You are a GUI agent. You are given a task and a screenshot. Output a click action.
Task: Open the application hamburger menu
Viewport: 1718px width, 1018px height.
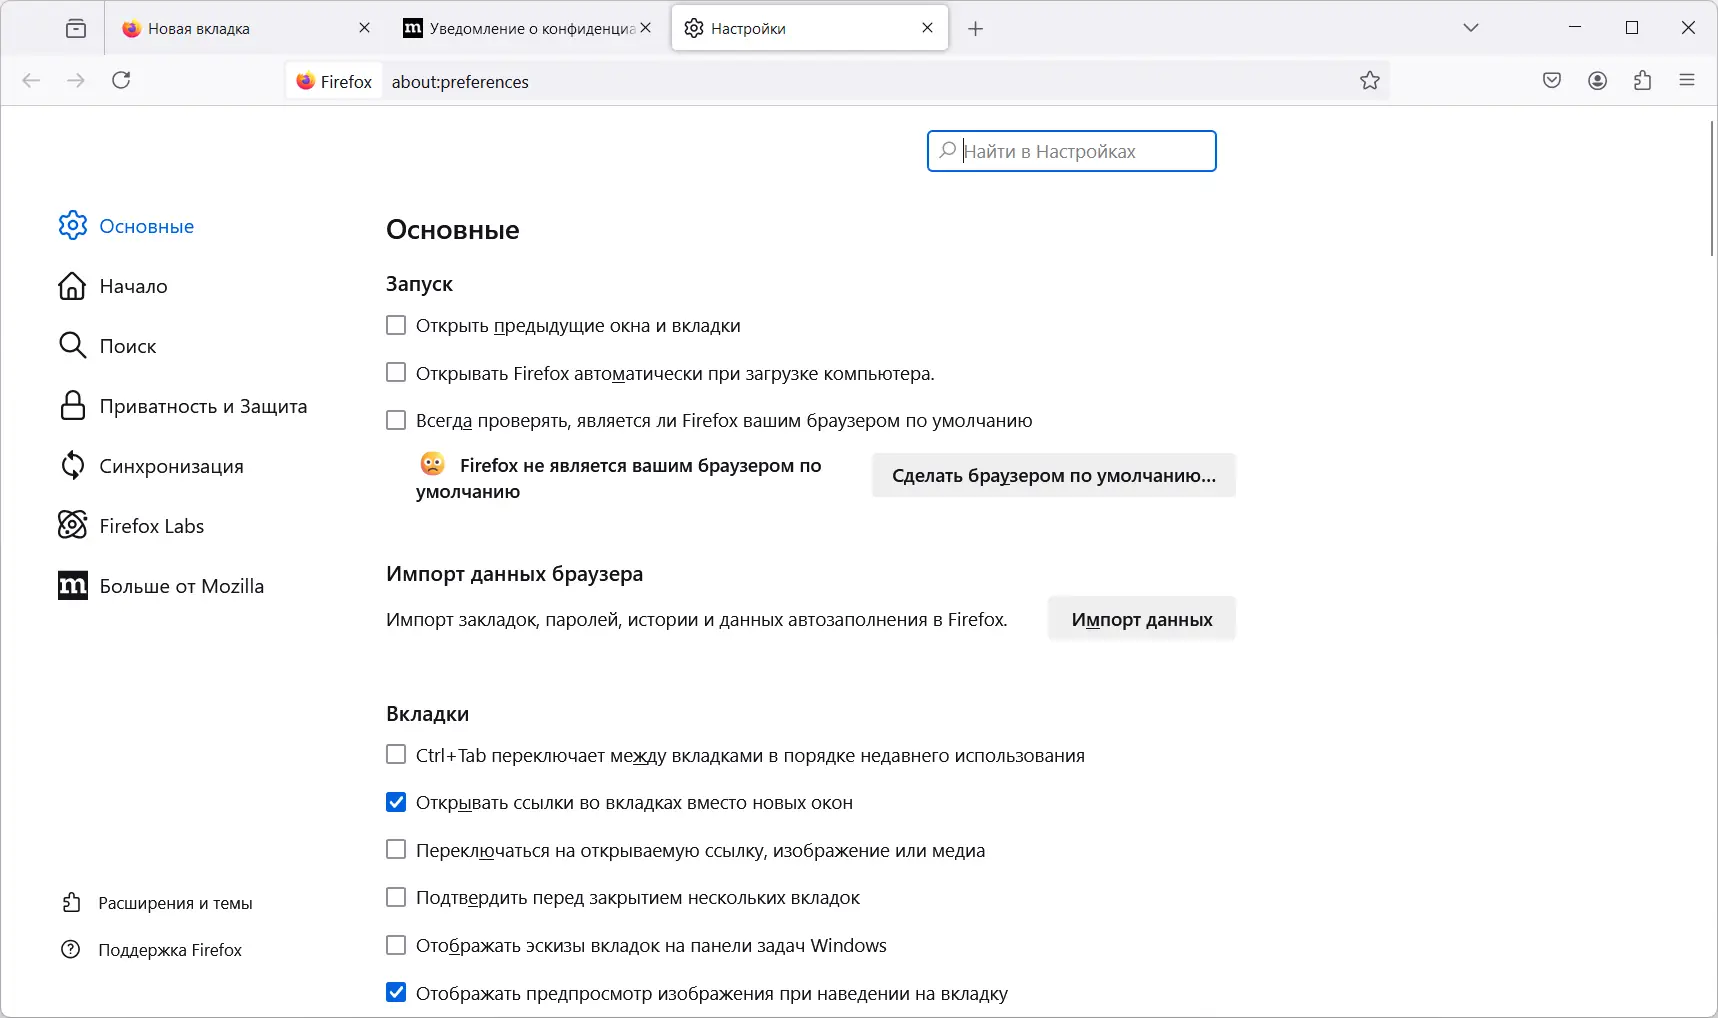click(x=1688, y=80)
